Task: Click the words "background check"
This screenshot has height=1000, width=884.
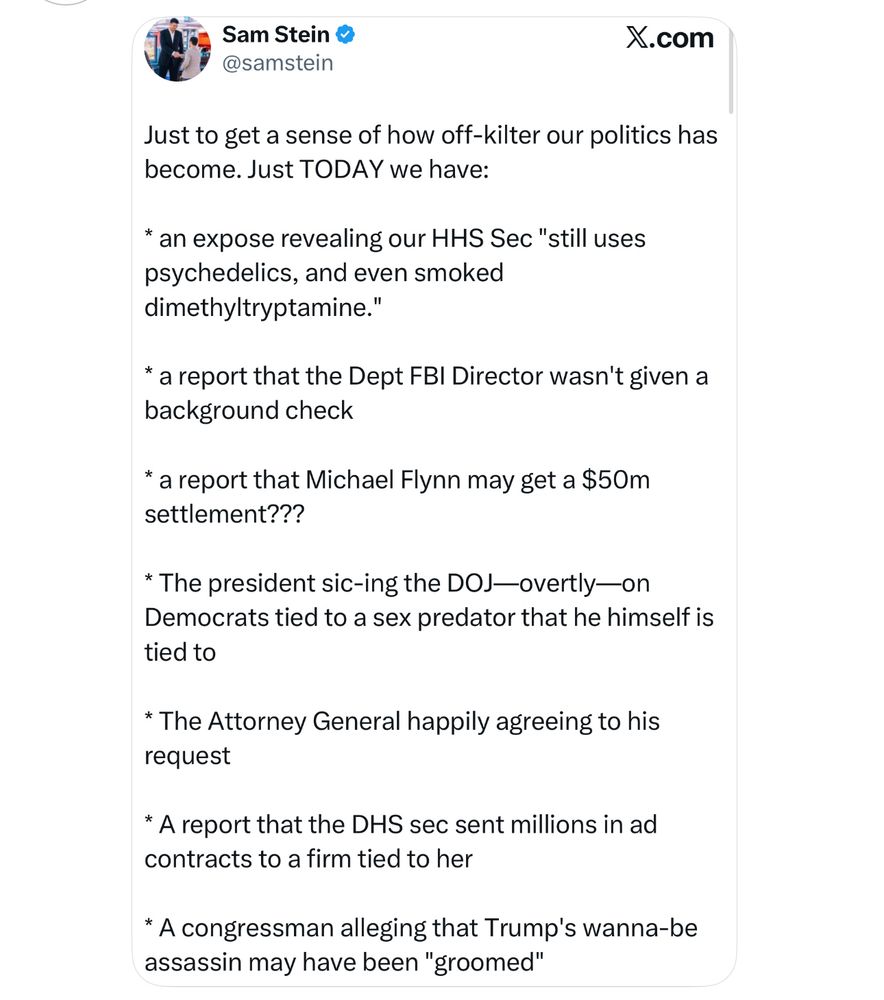Action: point(249,410)
